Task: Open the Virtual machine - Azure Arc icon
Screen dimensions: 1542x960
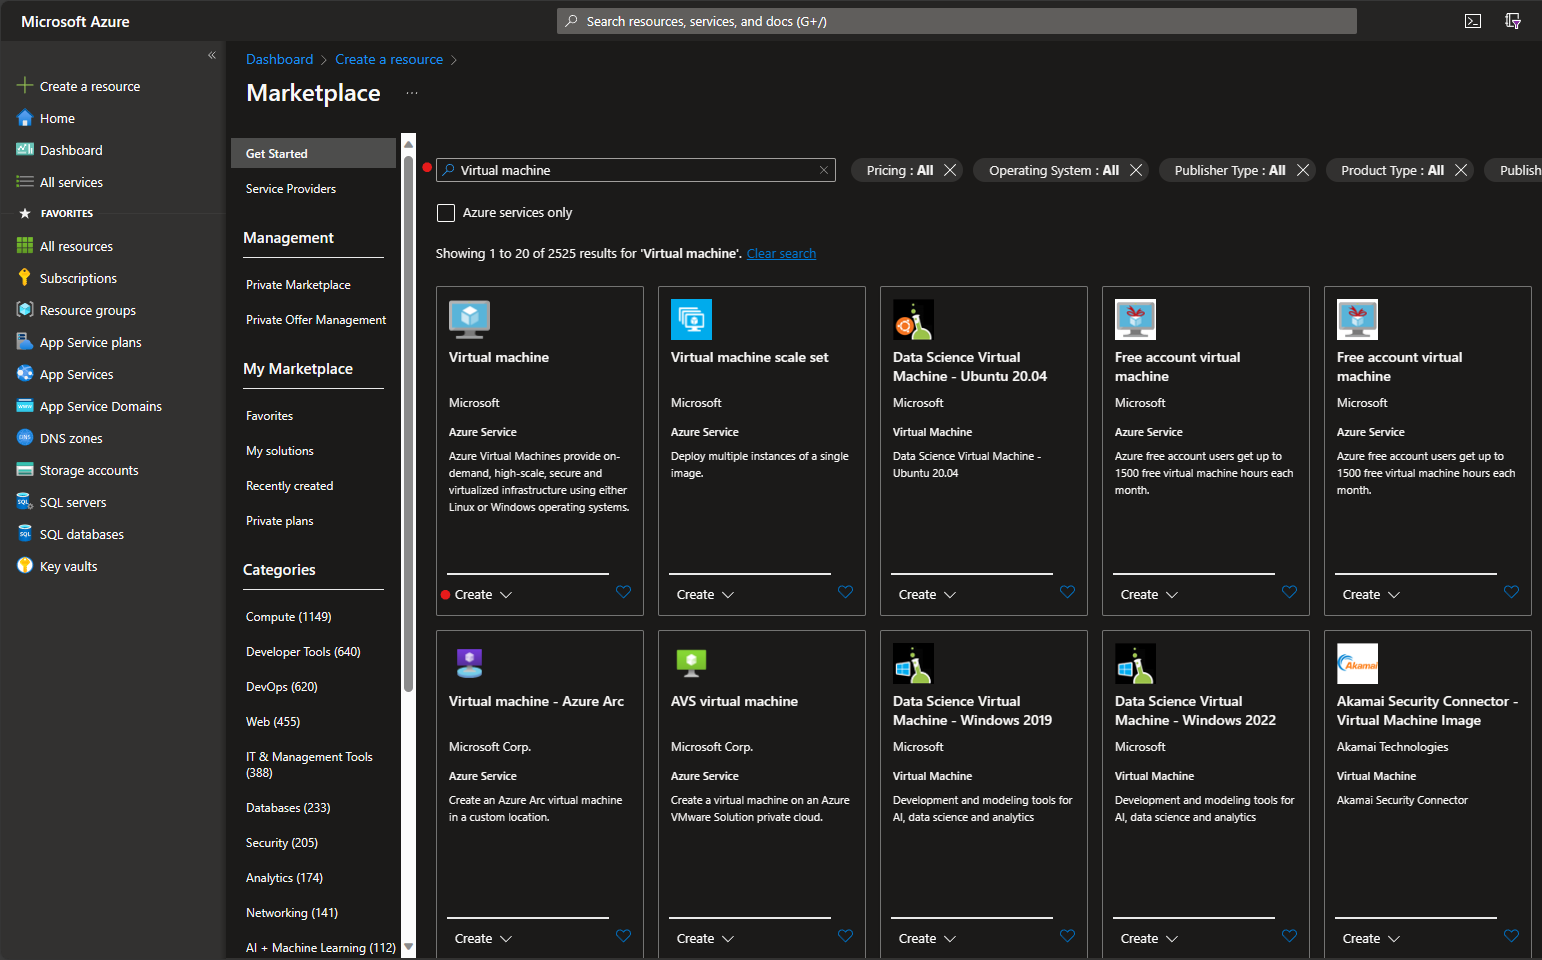Action: pyautogui.click(x=470, y=664)
